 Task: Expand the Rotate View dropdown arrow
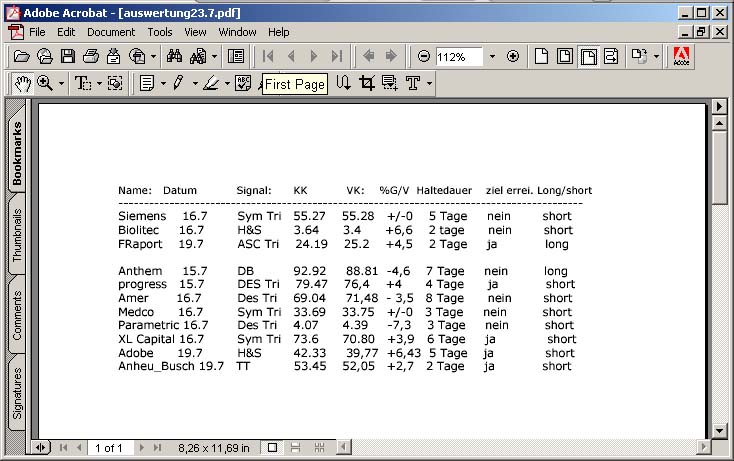click(x=656, y=57)
